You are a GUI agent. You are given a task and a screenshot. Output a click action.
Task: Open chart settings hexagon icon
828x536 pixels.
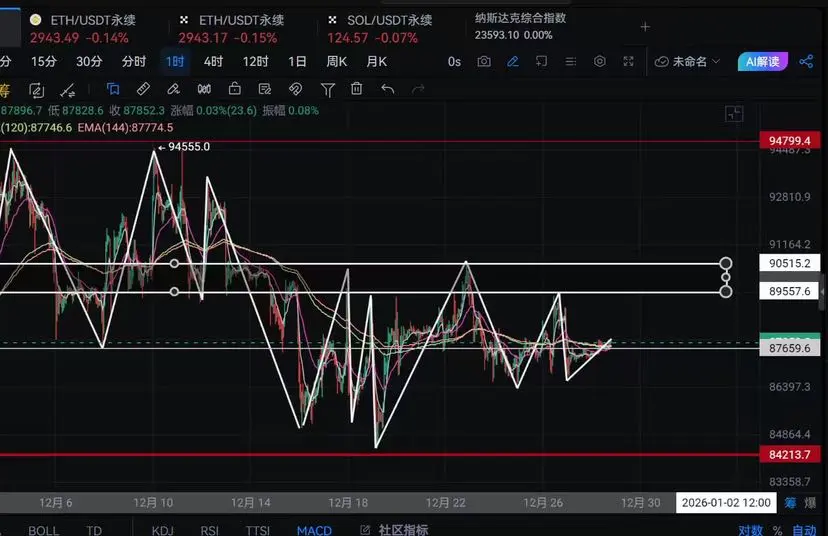599,61
